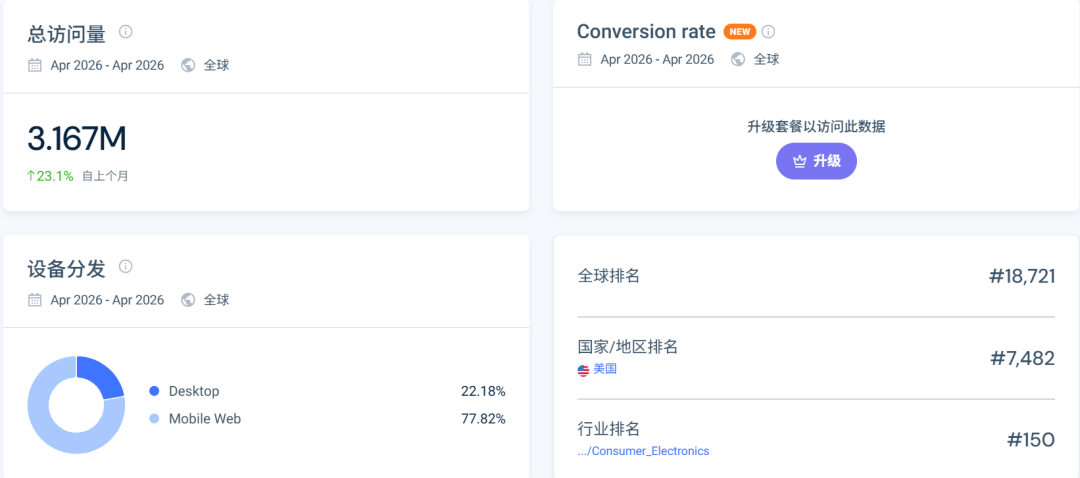Click calendar icon in Conversion rate card

(x=585, y=59)
